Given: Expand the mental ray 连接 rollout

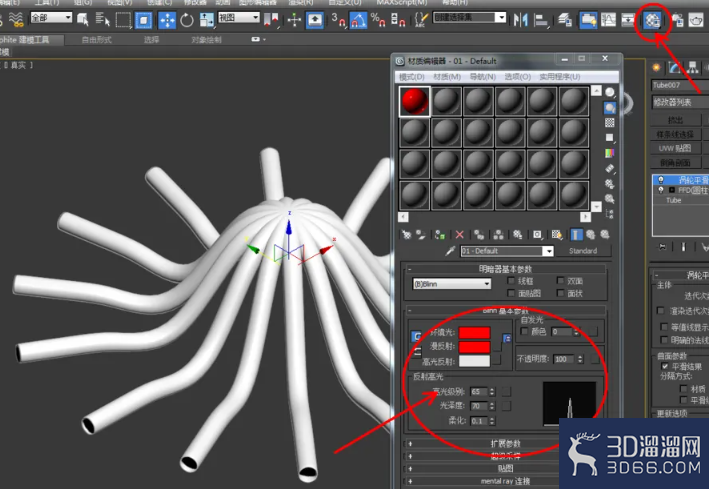Looking at the screenshot, I should [505, 481].
